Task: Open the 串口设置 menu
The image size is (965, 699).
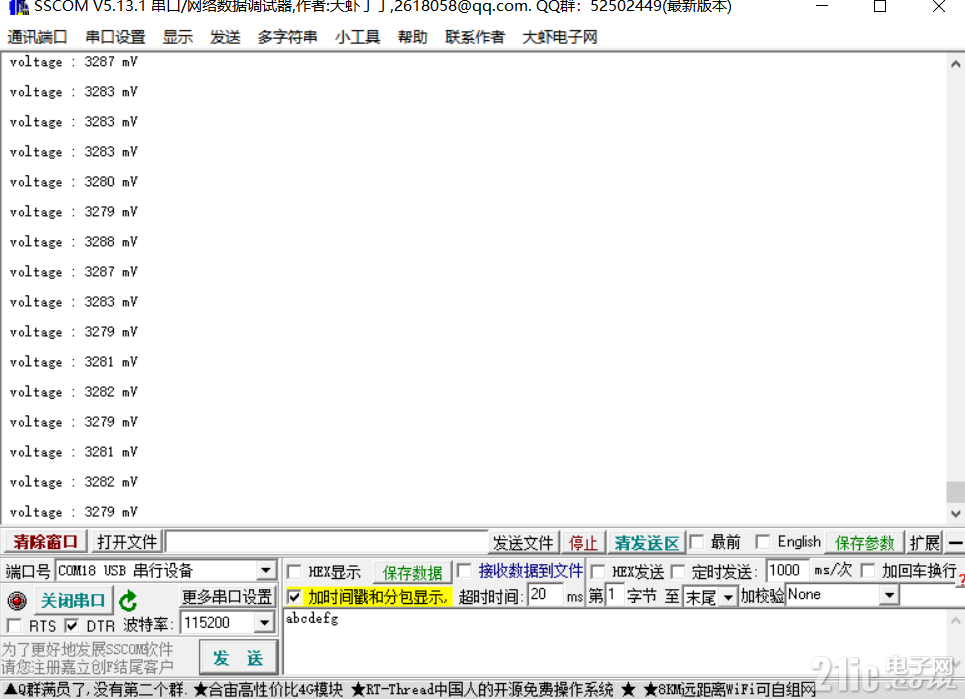Action: 115,37
